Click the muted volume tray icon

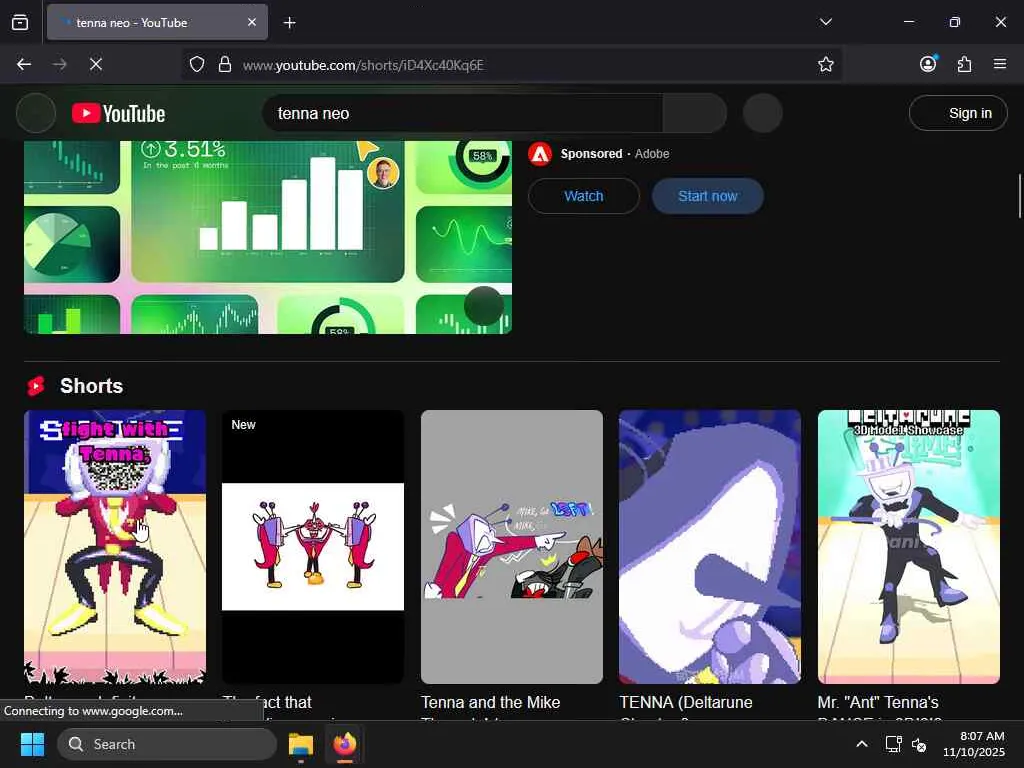(x=918, y=744)
